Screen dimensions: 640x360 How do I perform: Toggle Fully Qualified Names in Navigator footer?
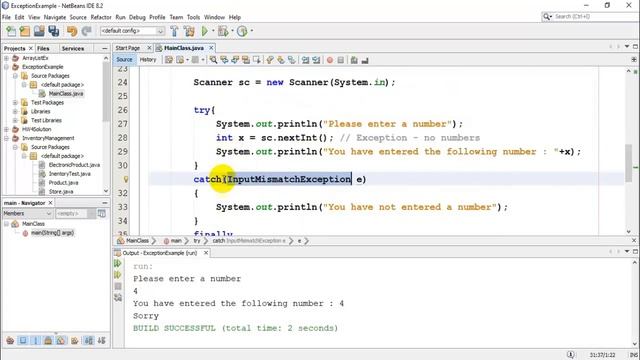75,340
